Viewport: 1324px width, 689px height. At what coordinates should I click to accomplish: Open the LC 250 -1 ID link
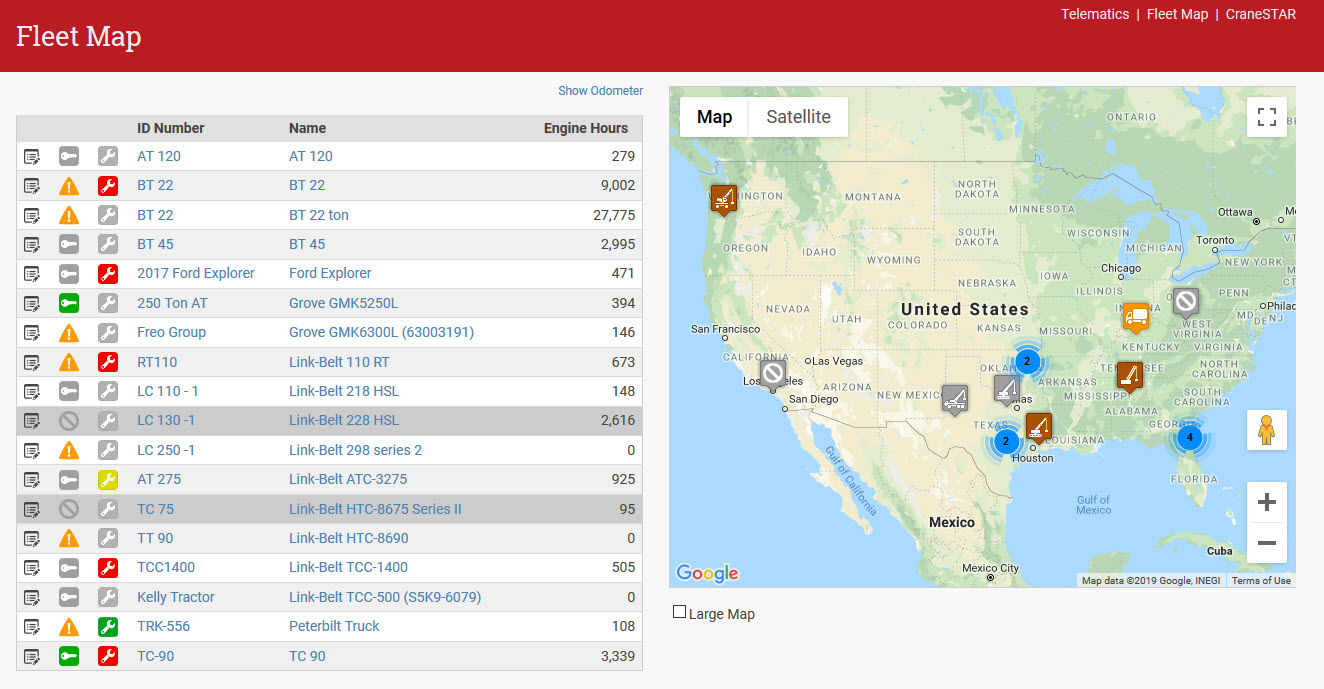(166, 450)
